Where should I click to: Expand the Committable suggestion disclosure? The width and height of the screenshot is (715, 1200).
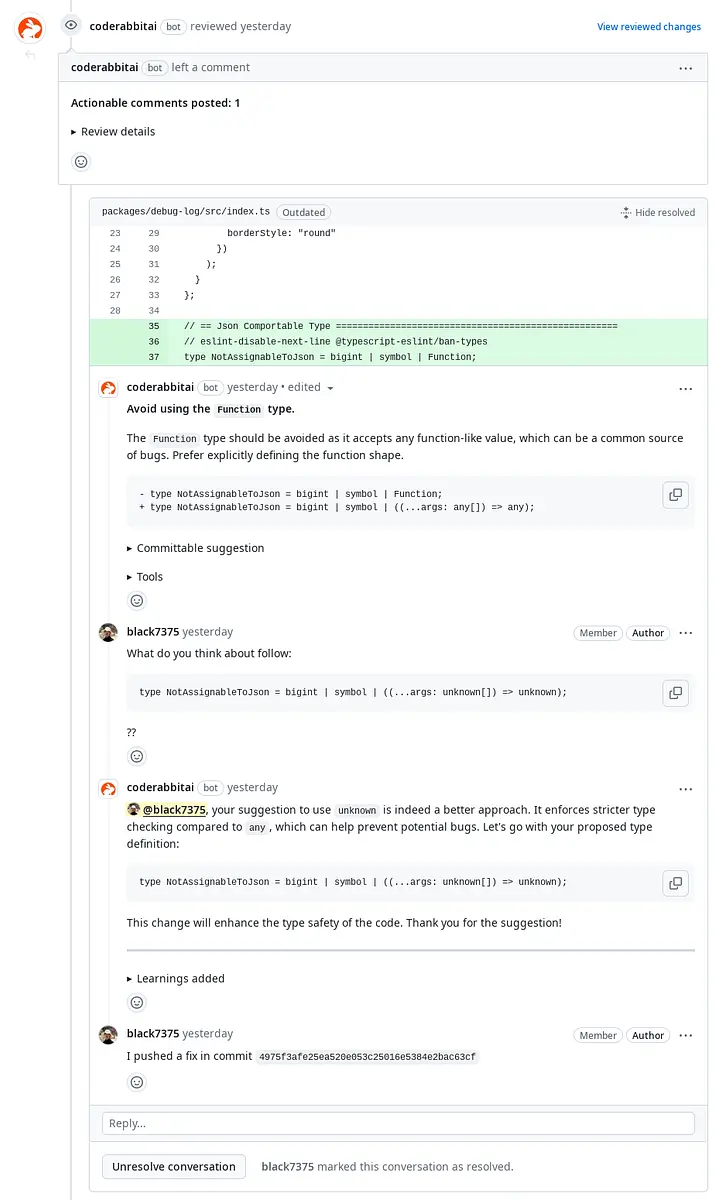point(196,548)
